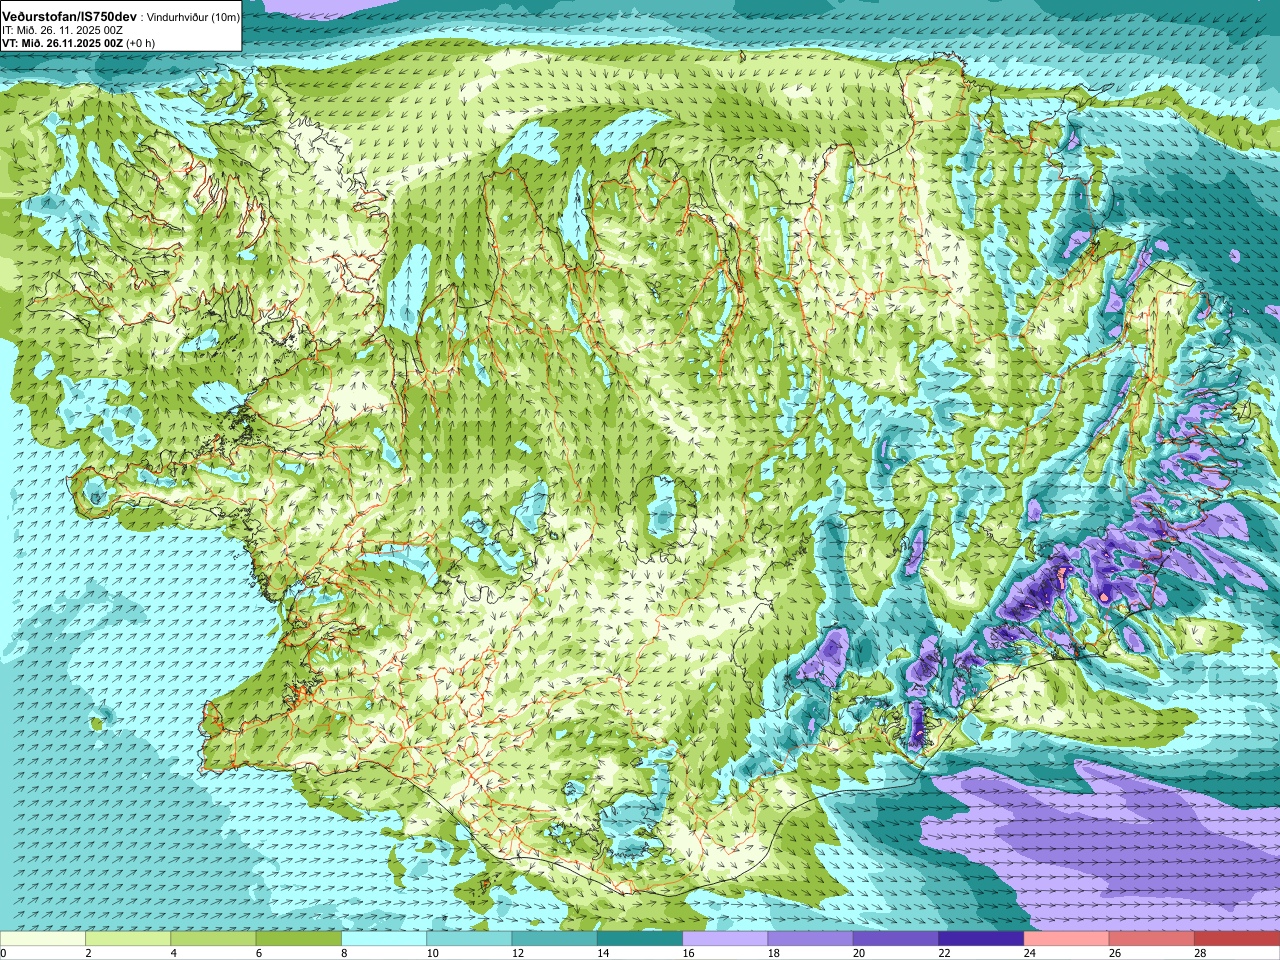Select the 26–28 salmon legend swatch

pos(1152,939)
